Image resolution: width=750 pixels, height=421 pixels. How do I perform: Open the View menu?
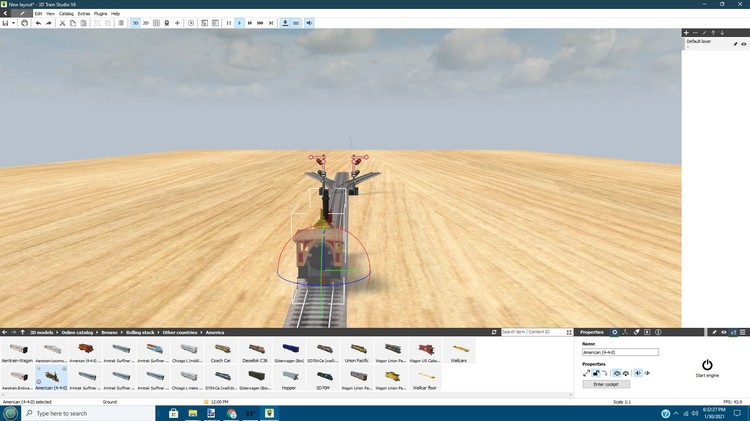50,14
